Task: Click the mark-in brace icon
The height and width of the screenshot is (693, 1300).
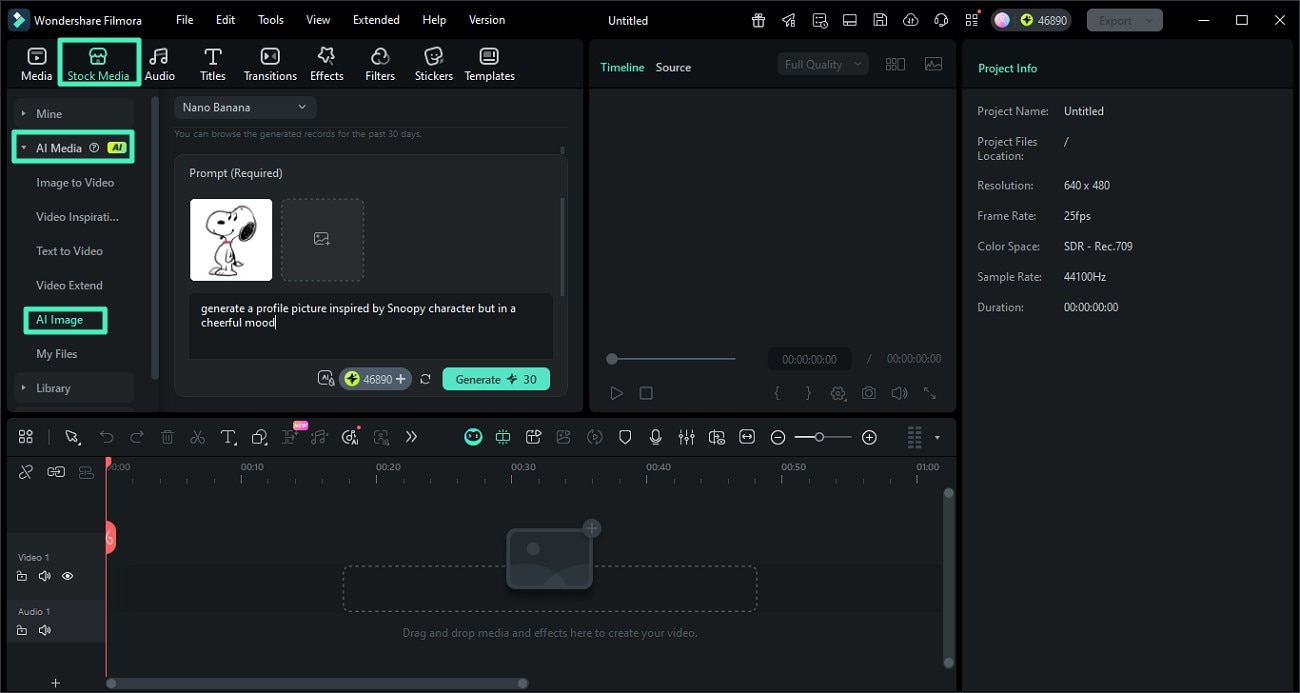Action: pyautogui.click(x=777, y=393)
